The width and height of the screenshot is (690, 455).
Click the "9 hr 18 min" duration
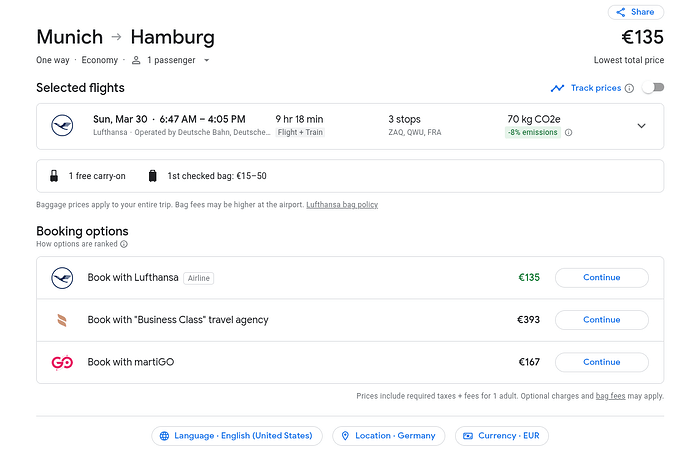299,119
